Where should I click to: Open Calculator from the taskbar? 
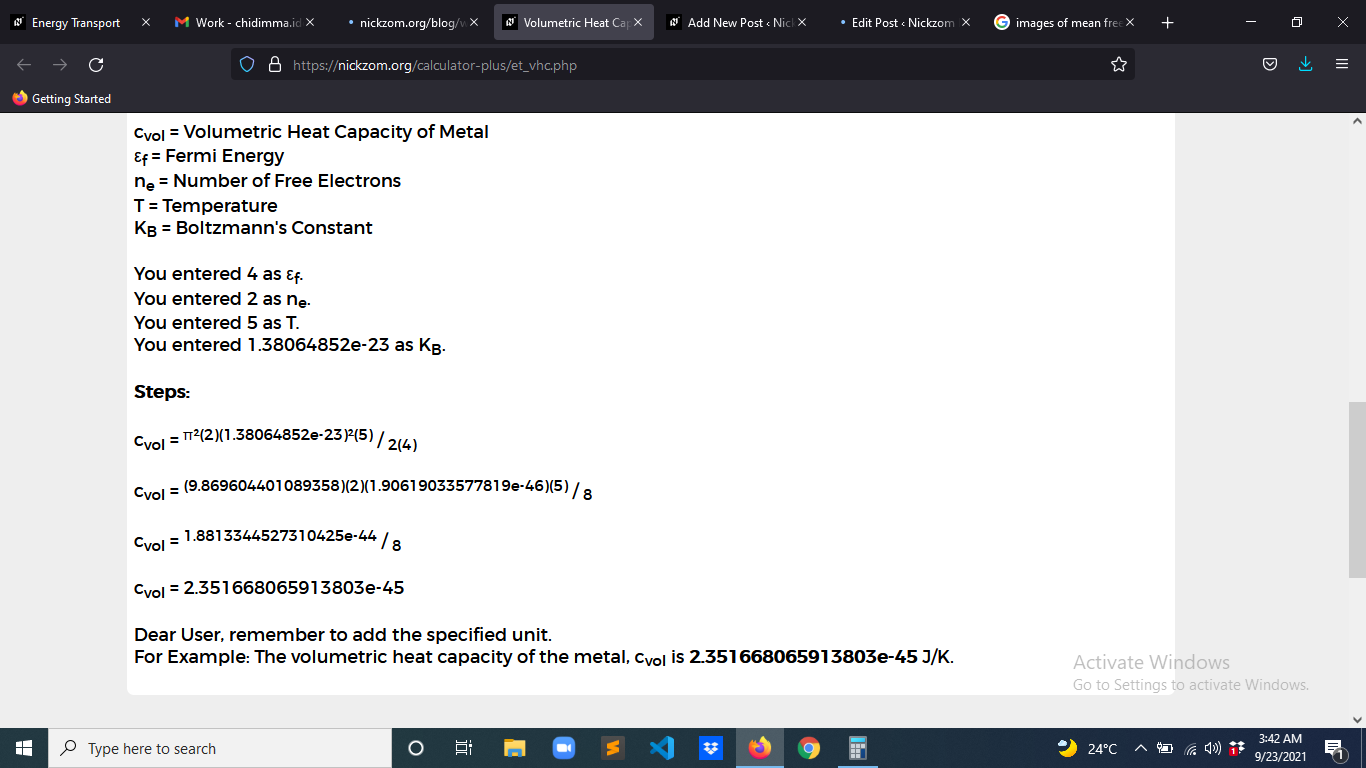(x=858, y=748)
